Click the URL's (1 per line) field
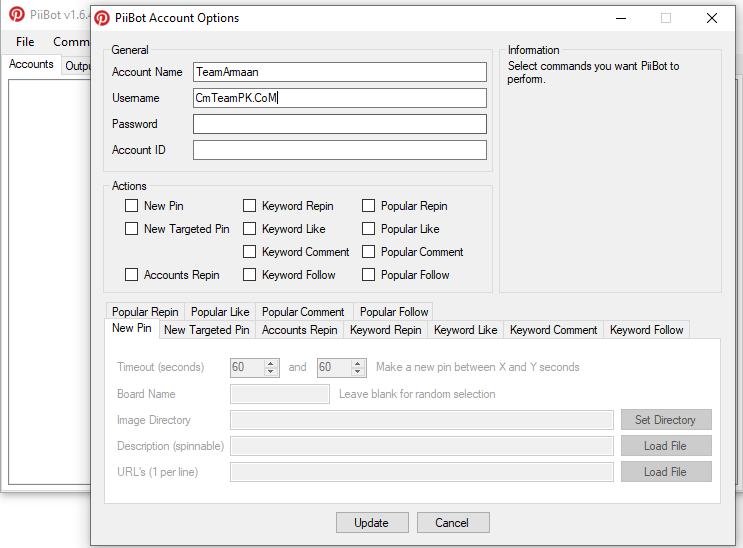 (422, 472)
